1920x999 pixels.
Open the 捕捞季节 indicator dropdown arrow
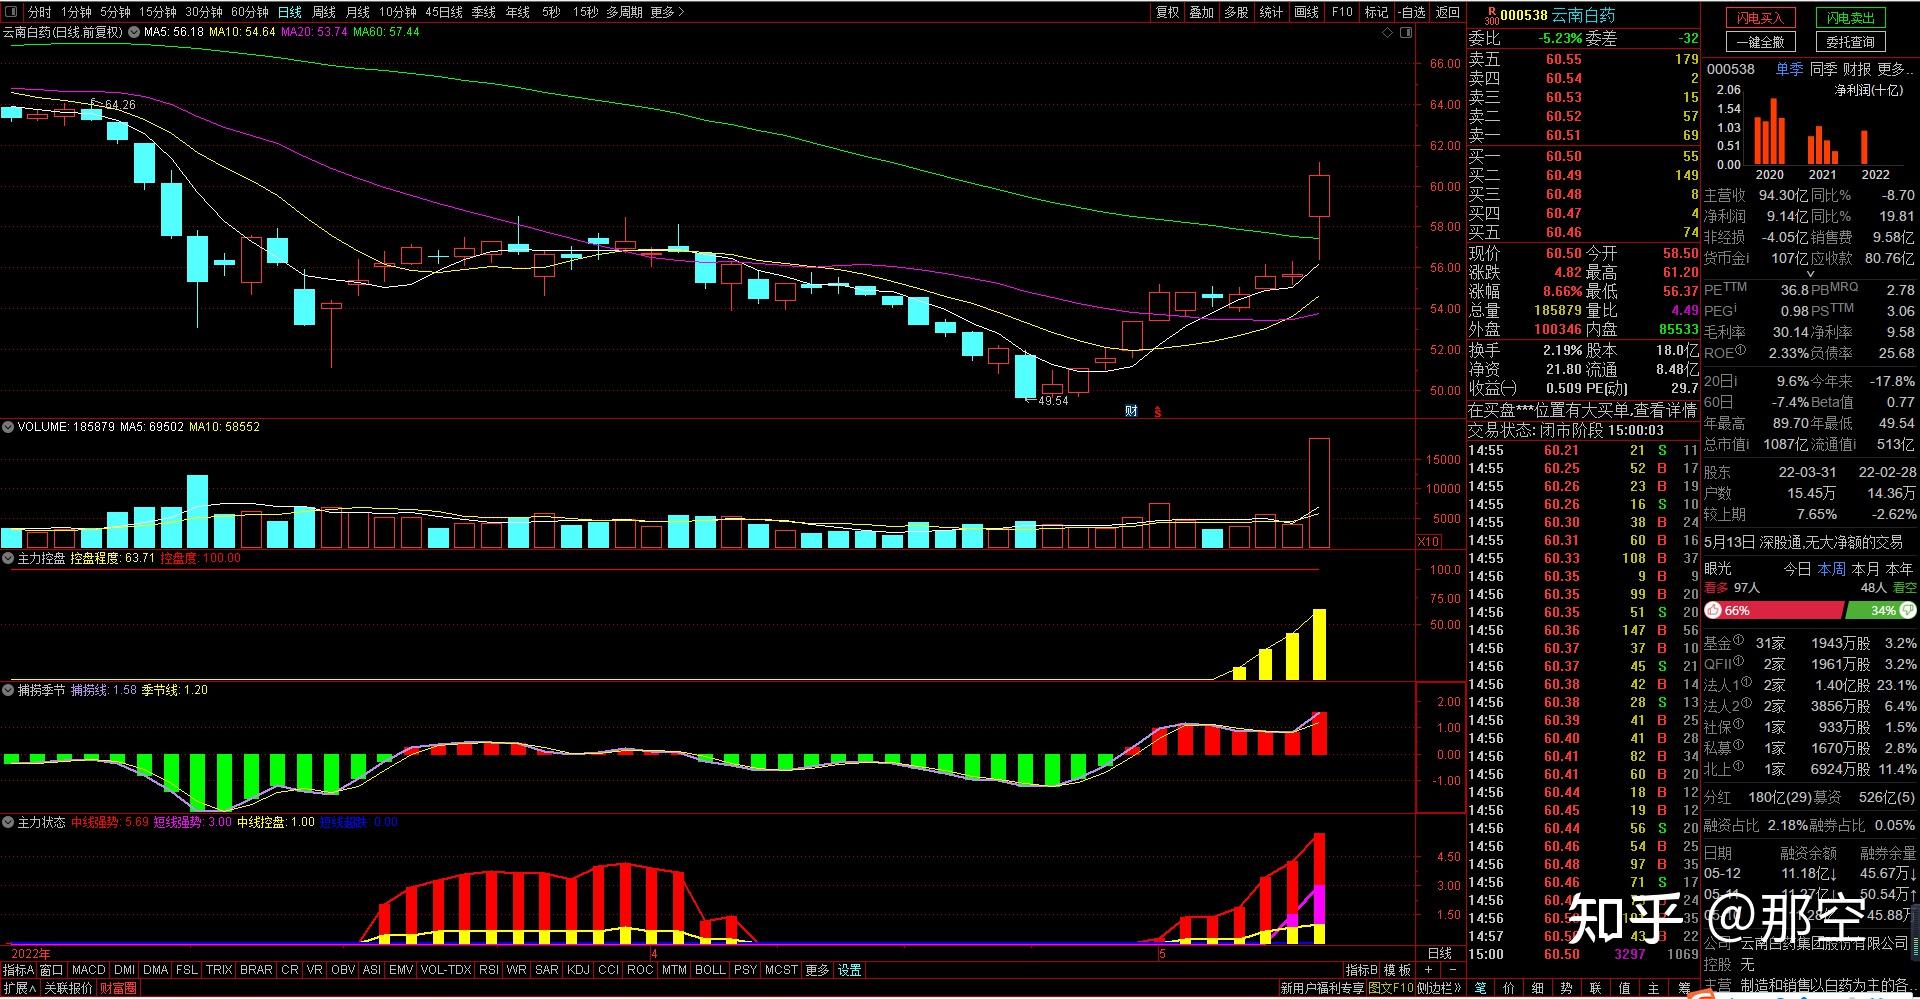8,690
